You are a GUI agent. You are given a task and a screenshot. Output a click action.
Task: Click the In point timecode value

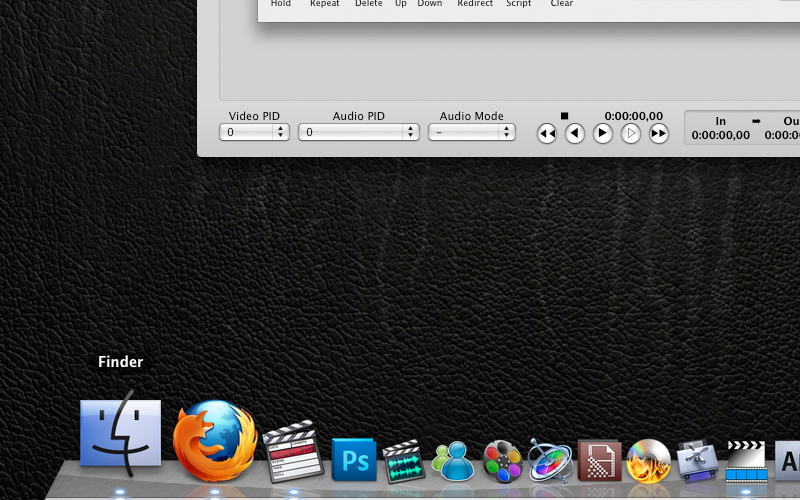(x=720, y=135)
